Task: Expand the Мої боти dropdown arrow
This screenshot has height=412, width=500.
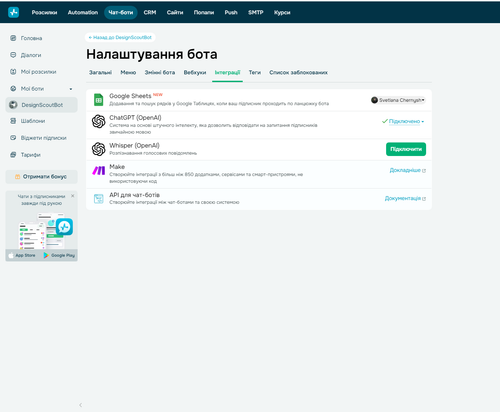Action: (71, 89)
